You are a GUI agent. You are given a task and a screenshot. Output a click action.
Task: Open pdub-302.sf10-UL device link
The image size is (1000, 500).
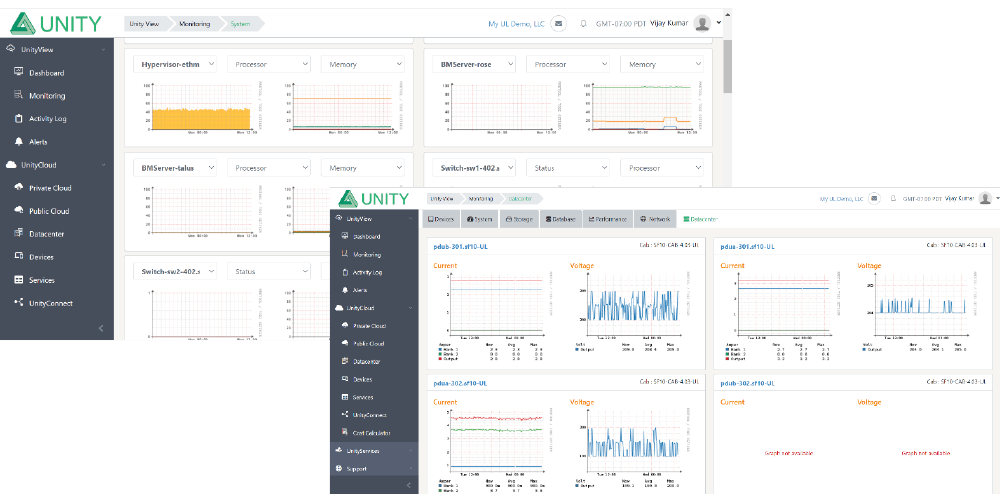(x=747, y=383)
